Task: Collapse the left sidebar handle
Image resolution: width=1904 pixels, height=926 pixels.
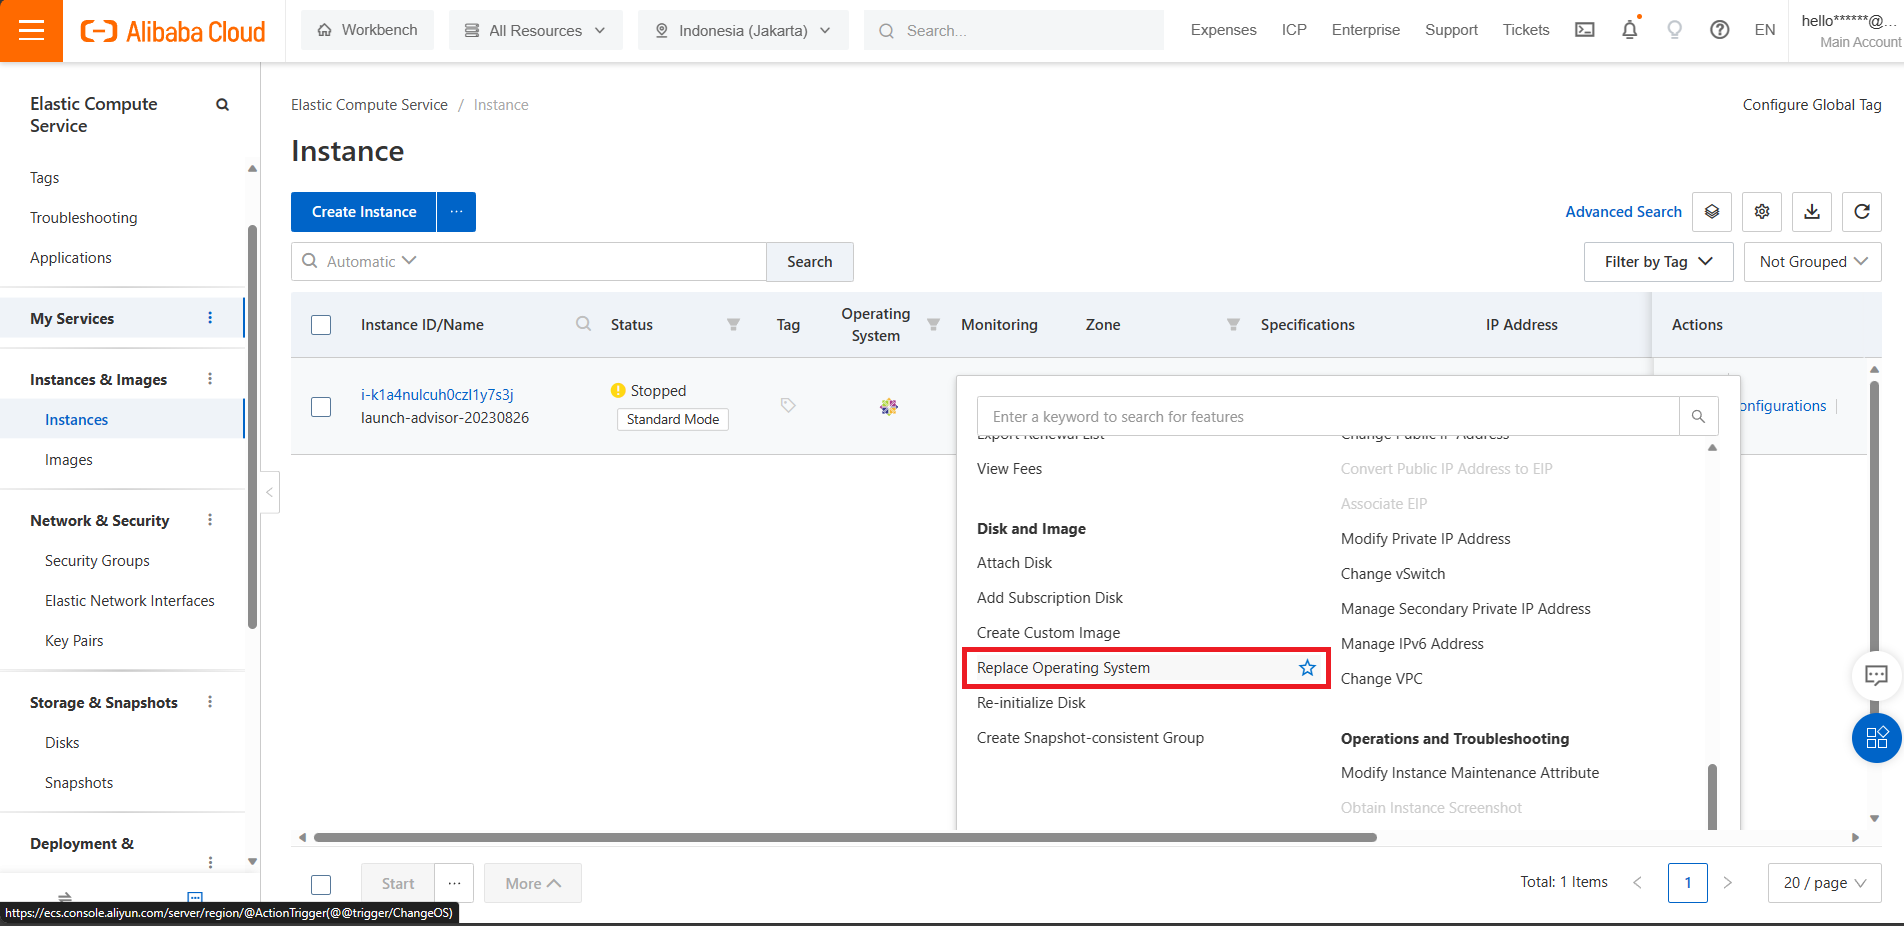Action: 269,492
